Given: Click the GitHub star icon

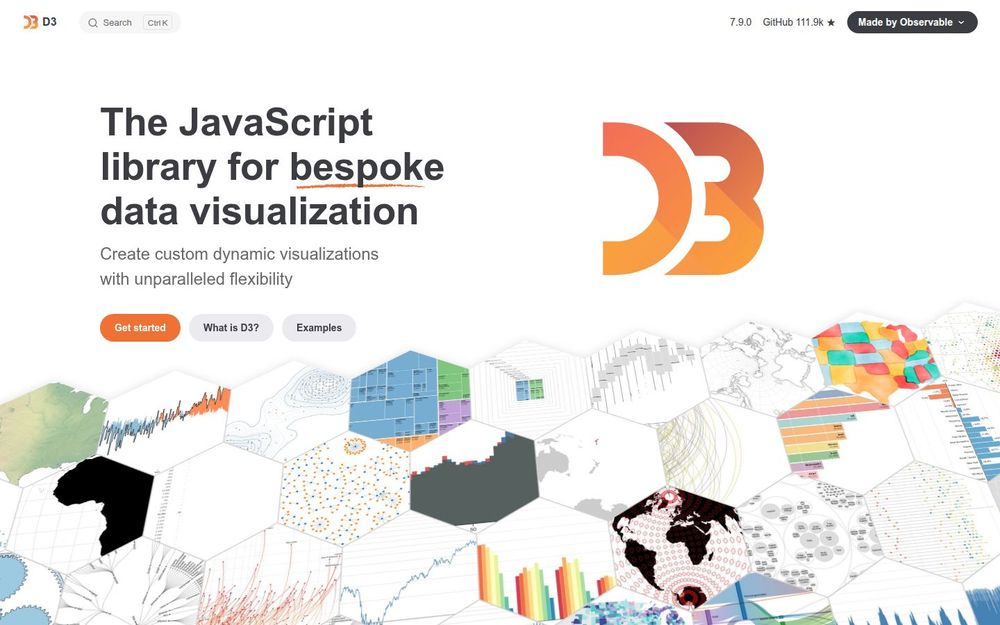Looking at the screenshot, I should pyautogui.click(x=831, y=23).
